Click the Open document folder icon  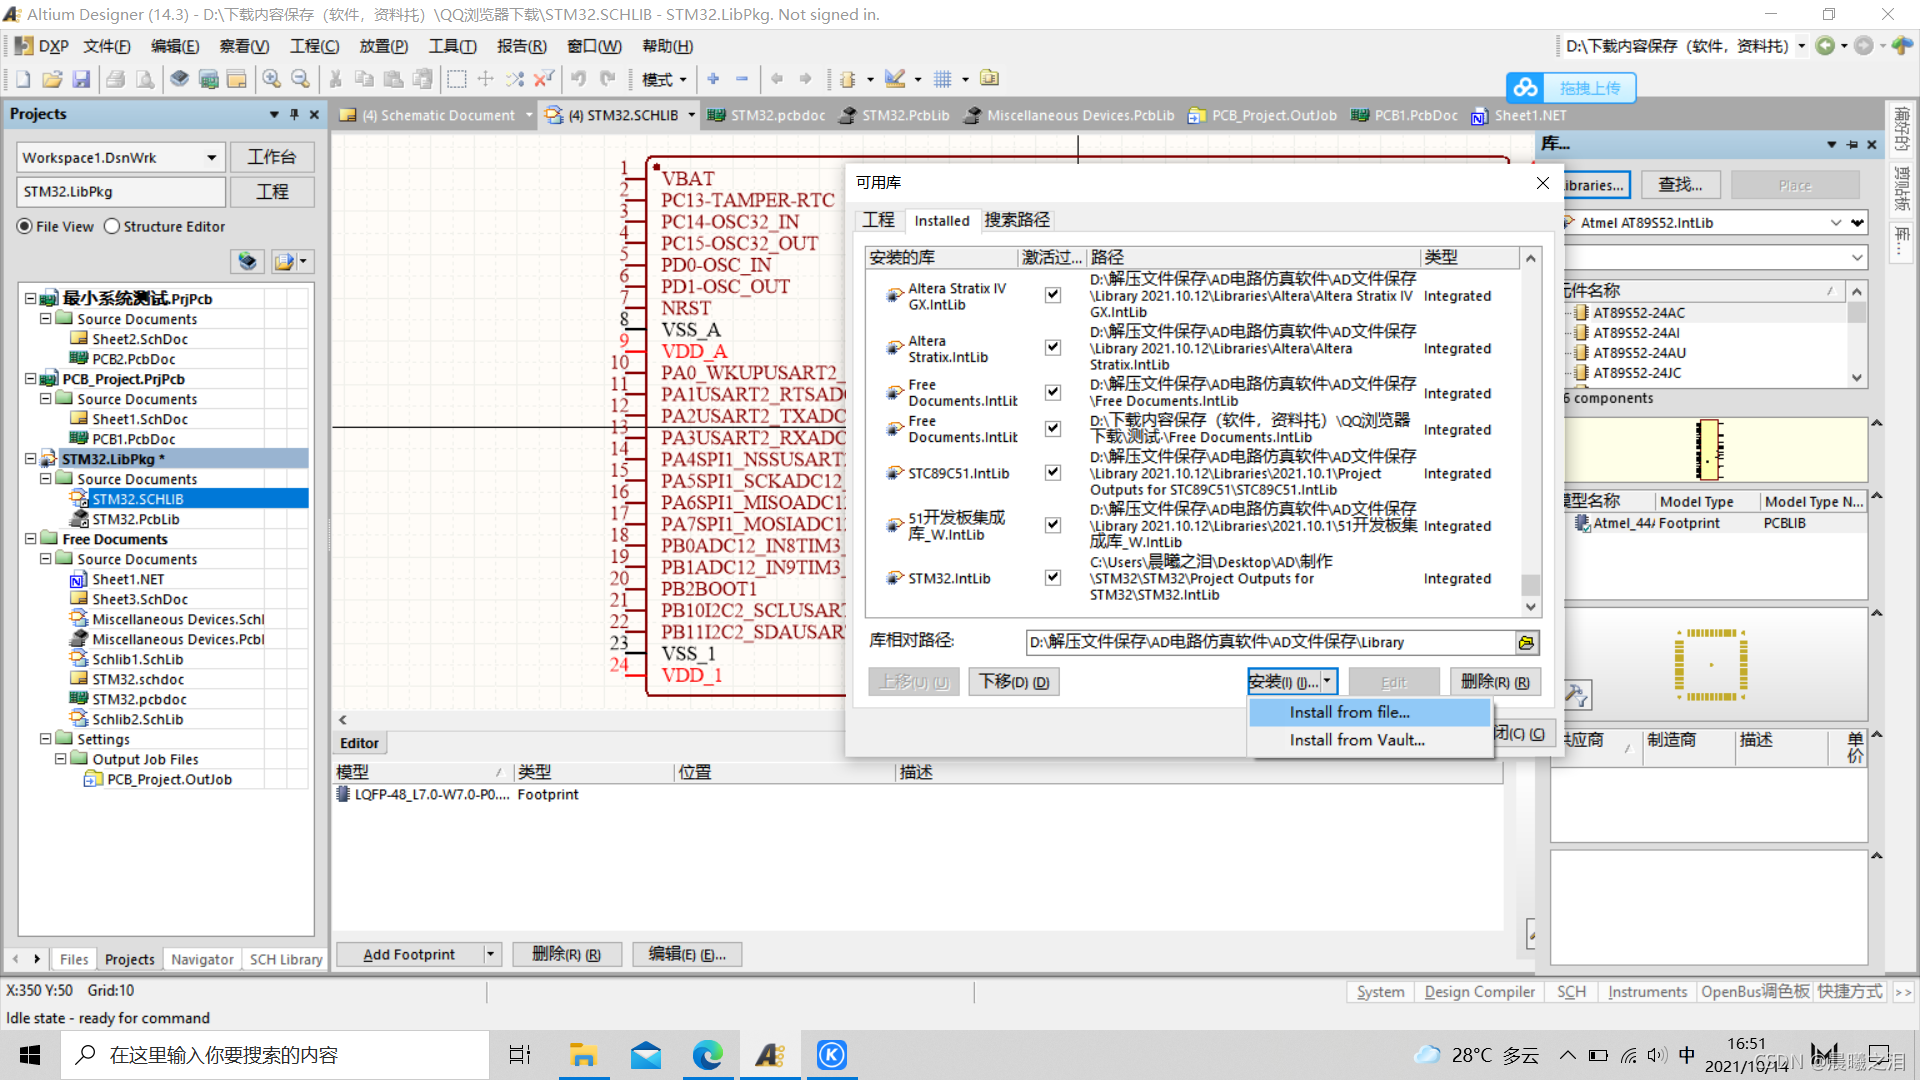pyautogui.click(x=52, y=79)
